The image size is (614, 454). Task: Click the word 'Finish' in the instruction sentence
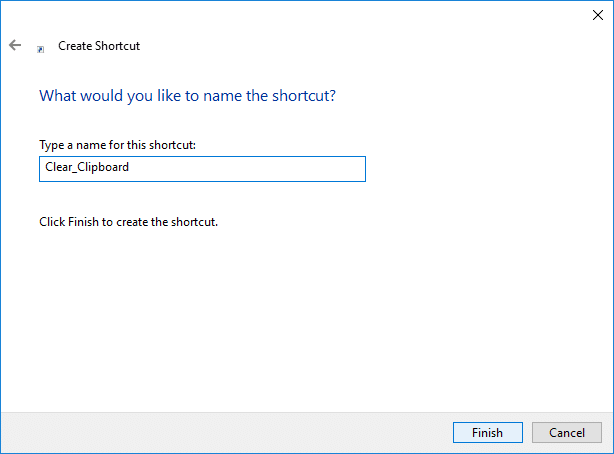82,221
